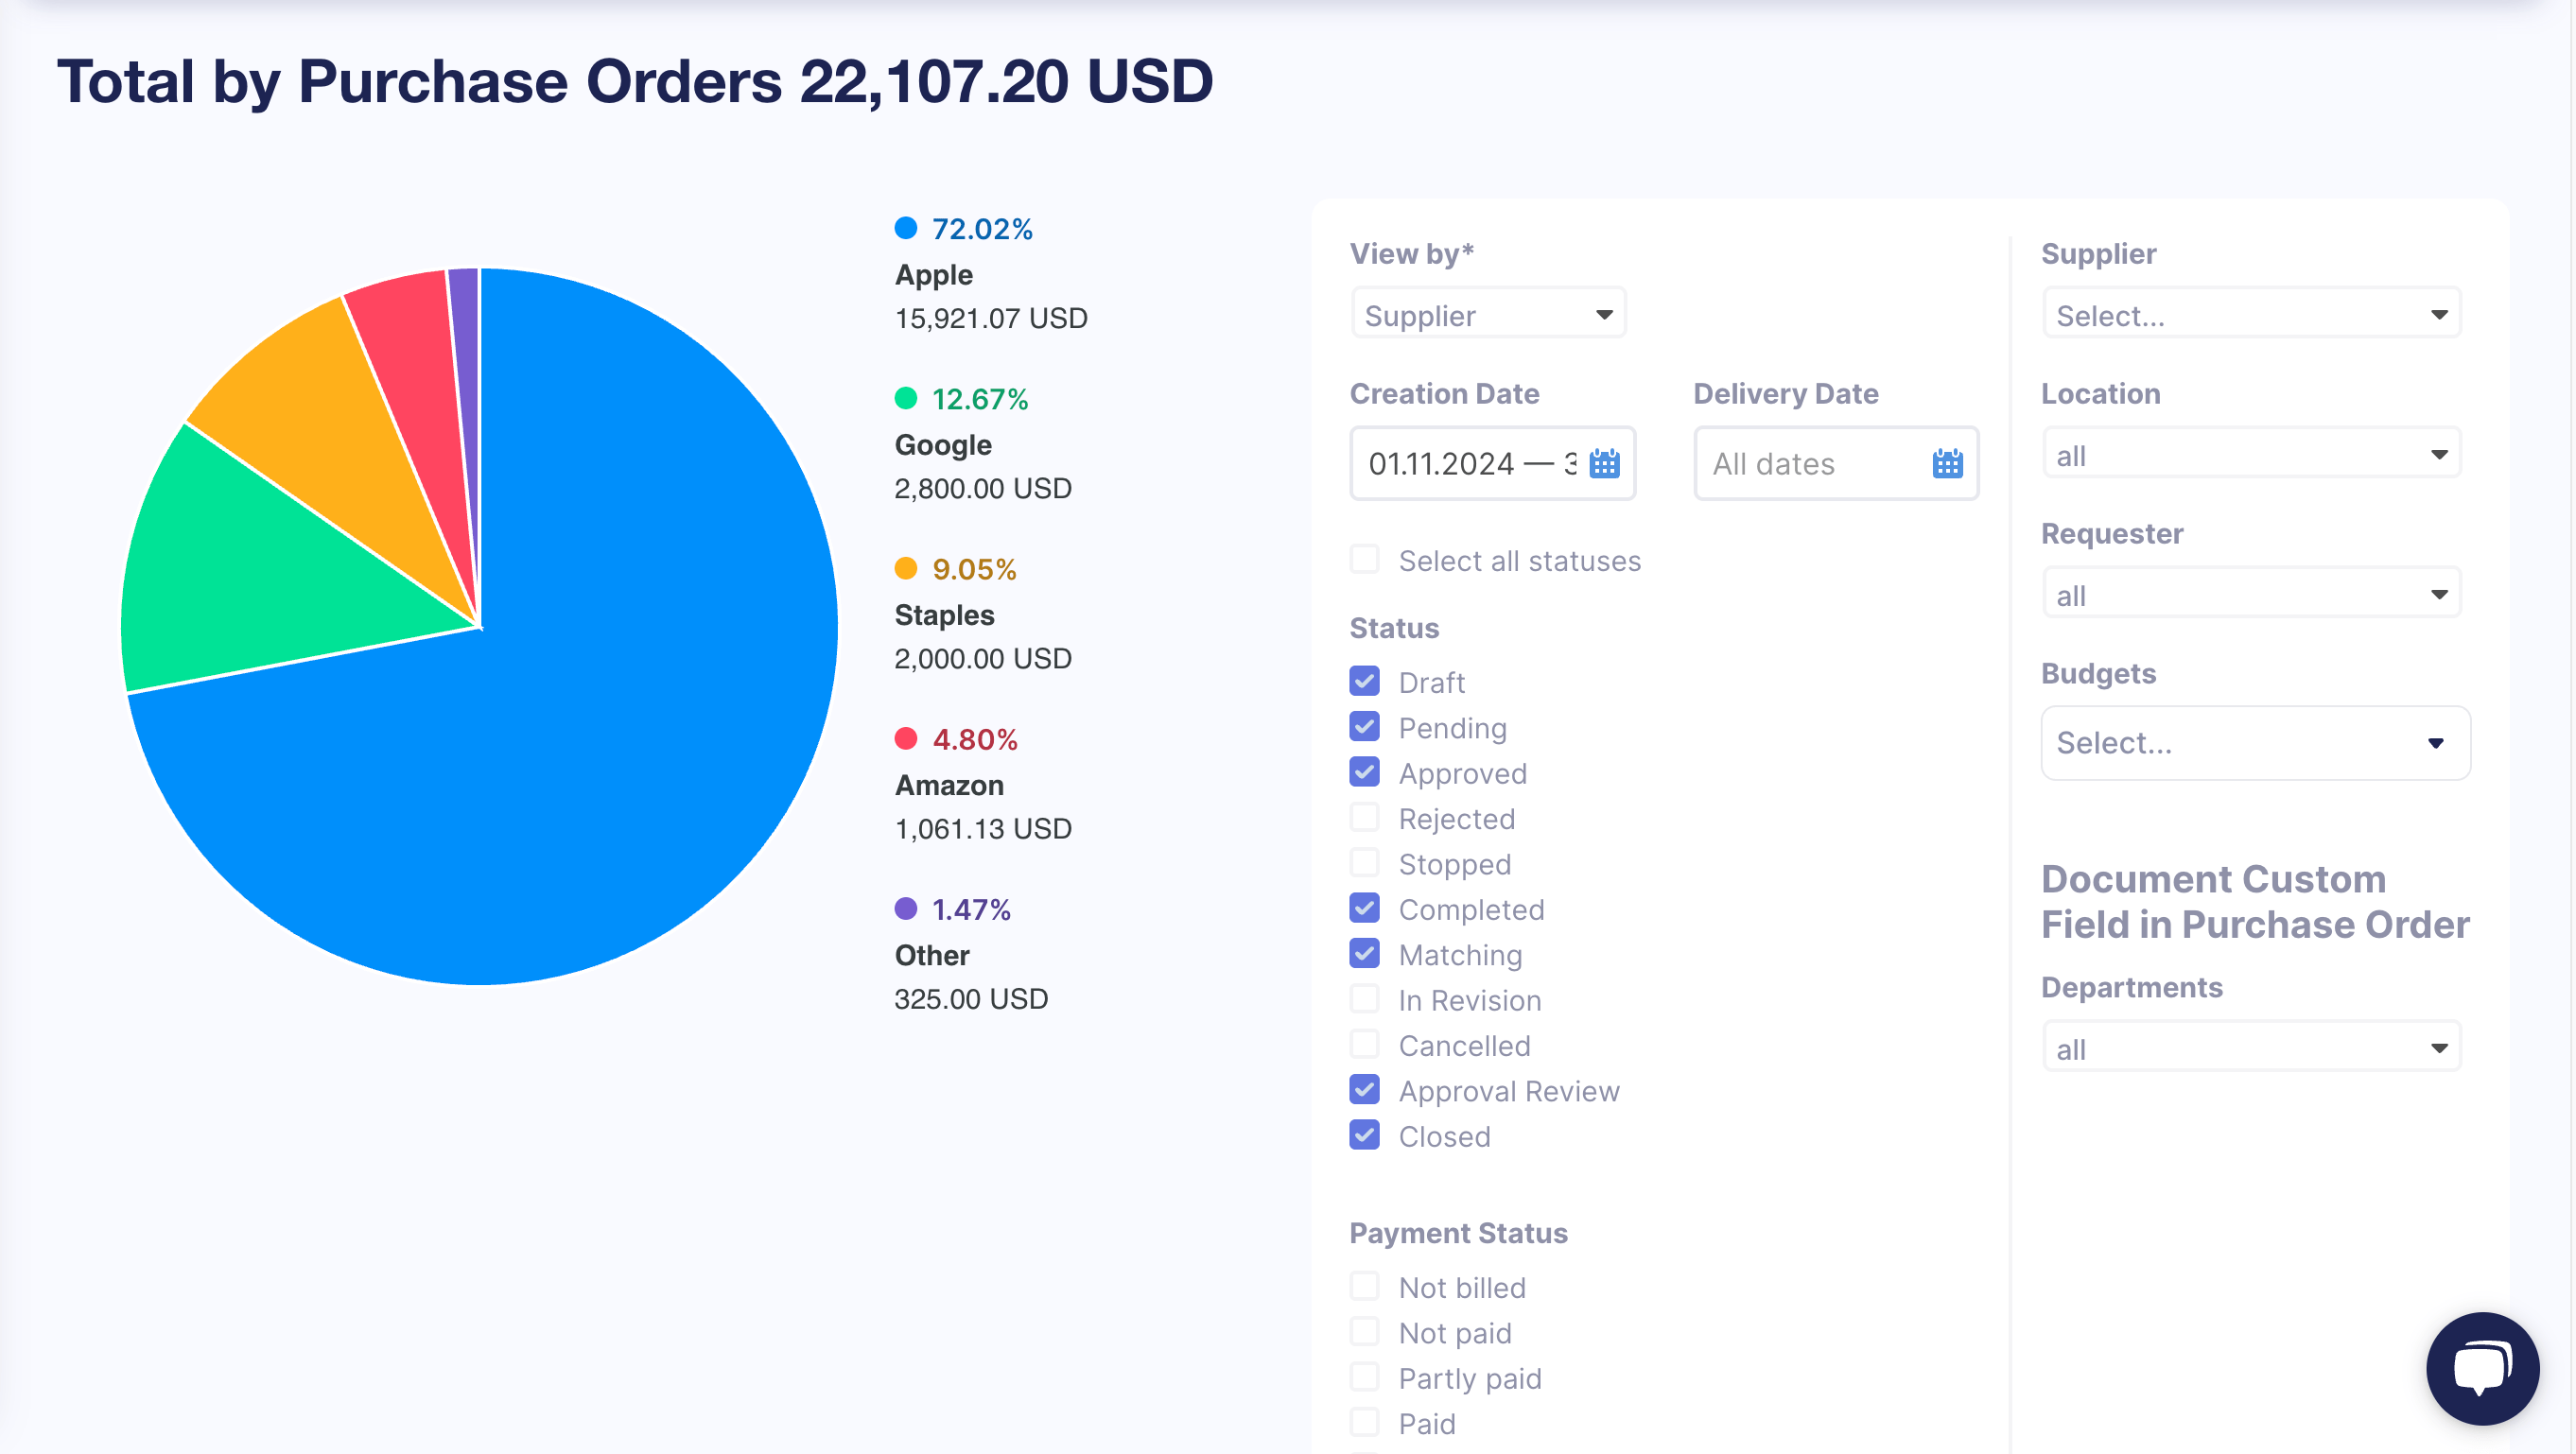
Task: Open the Delivery Date calendar picker icon
Action: pyautogui.click(x=1947, y=464)
